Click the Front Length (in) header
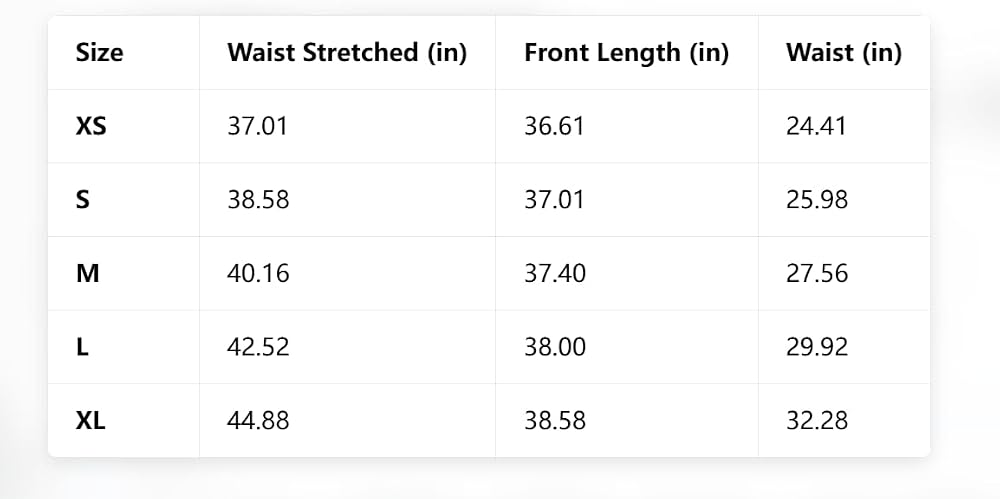Screen dimensions: 1000x499 click(x=626, y=52)
